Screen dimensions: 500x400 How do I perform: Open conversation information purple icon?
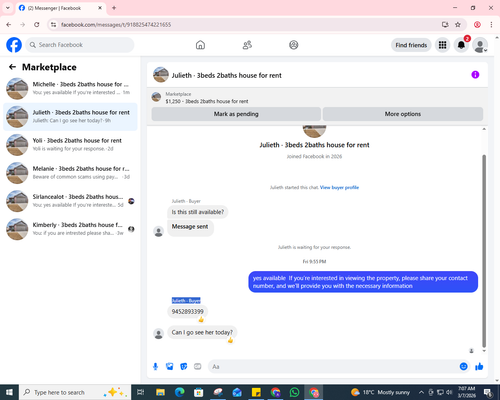pos(475,75)
